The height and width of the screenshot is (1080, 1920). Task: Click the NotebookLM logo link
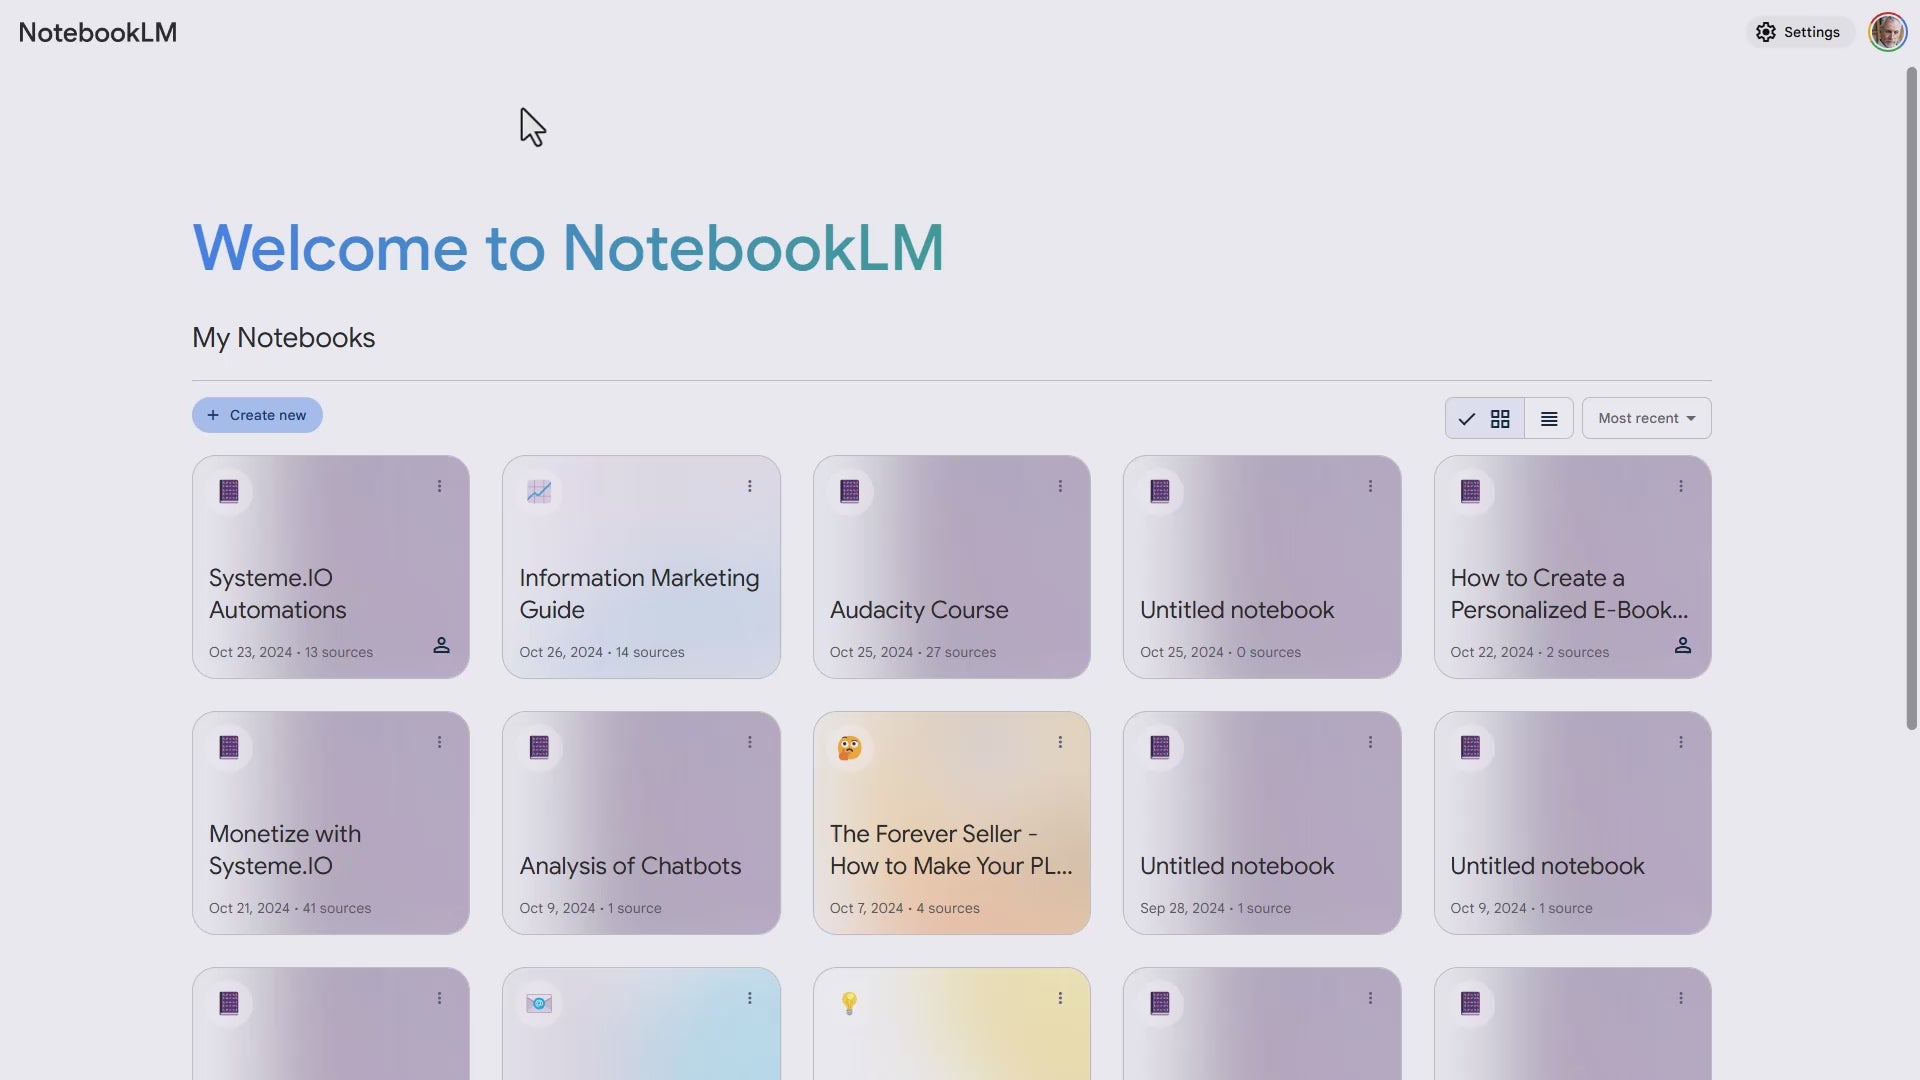click(97, 31)
